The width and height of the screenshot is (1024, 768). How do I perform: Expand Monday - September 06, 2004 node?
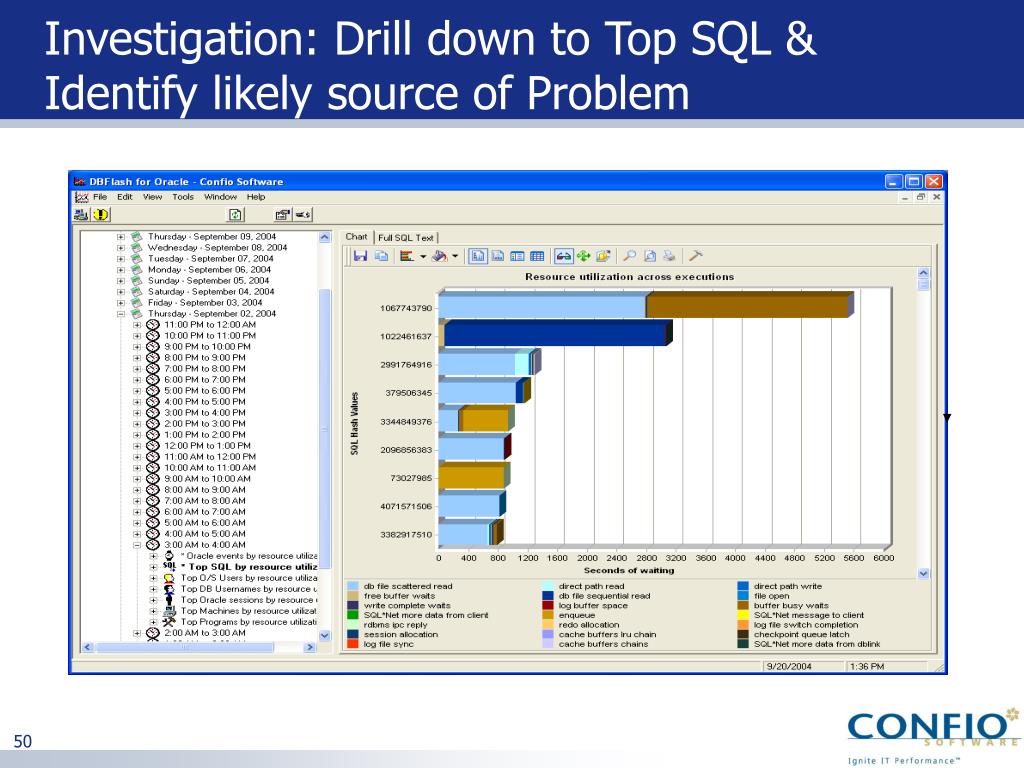[121, 270]
